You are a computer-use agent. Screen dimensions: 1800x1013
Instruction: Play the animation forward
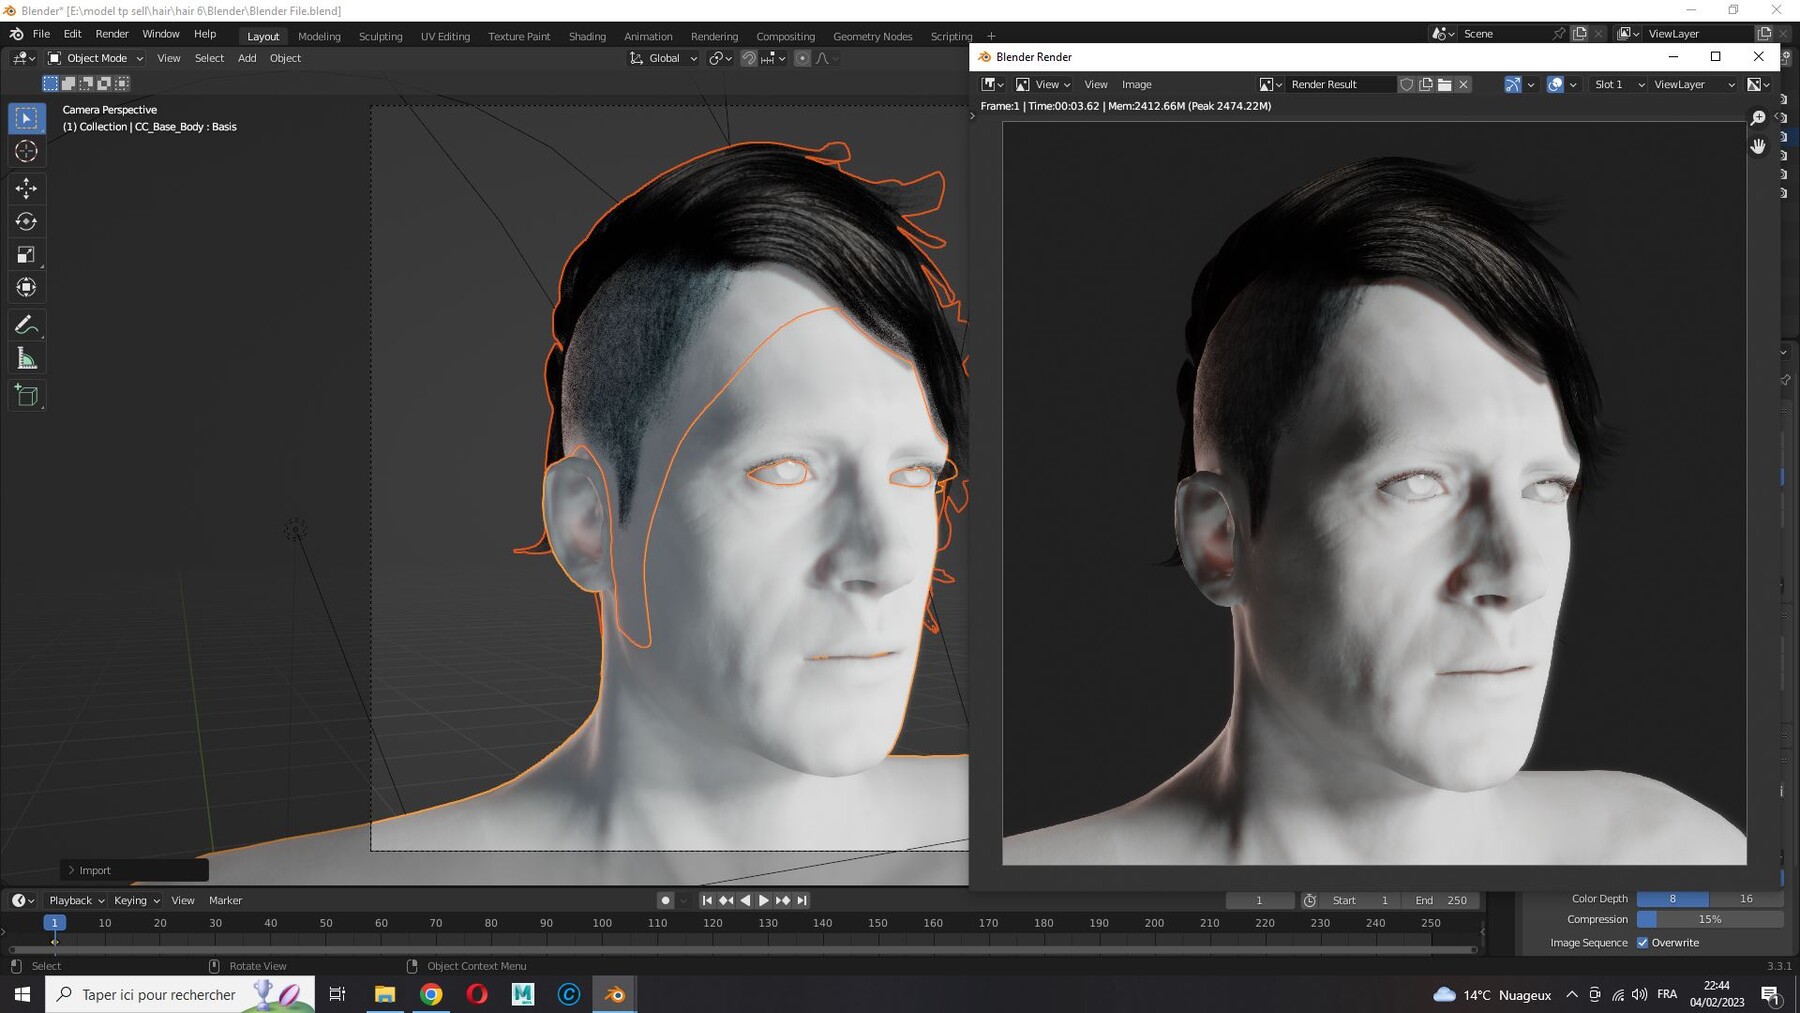coord(764,901)
